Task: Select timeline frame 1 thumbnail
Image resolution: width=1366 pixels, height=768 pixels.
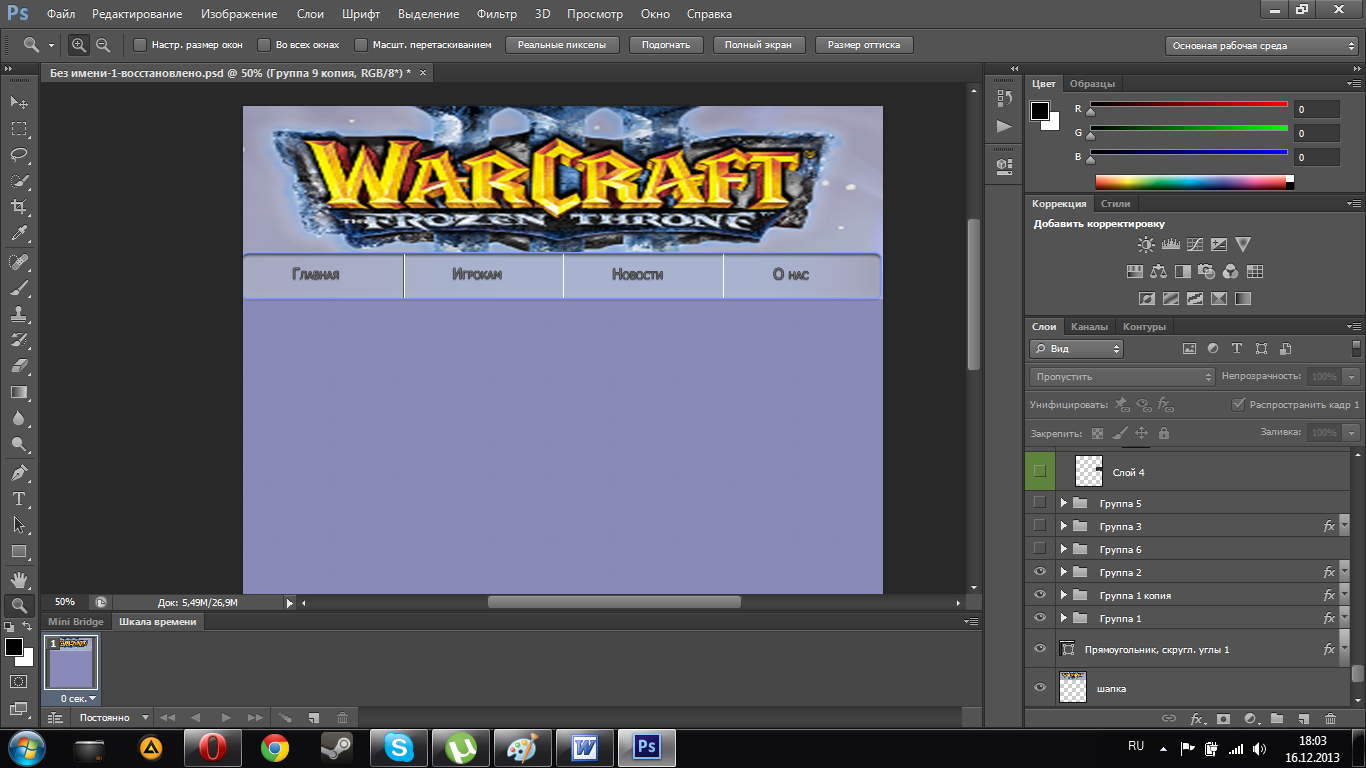Action: click(72, 663)
